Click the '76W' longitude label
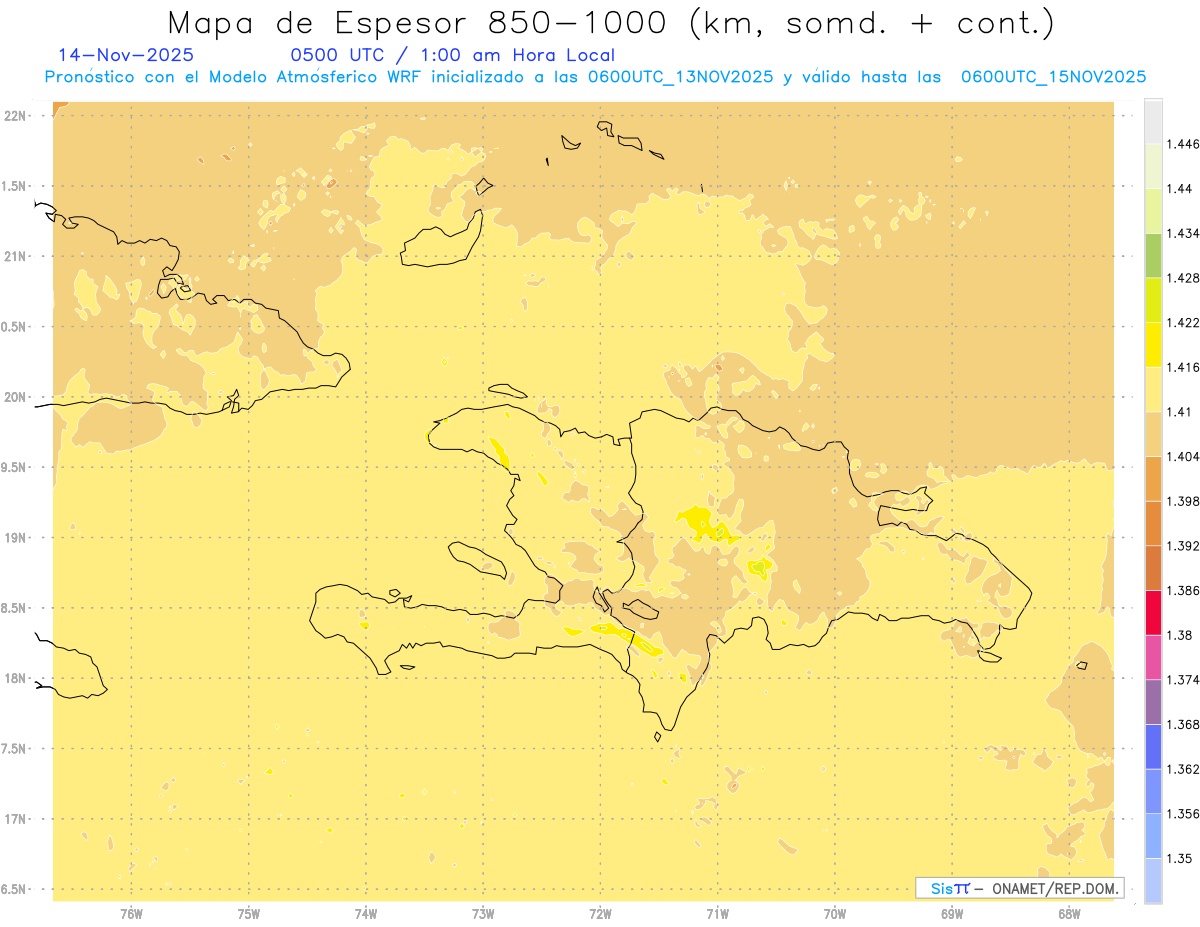 coord(131,914)
